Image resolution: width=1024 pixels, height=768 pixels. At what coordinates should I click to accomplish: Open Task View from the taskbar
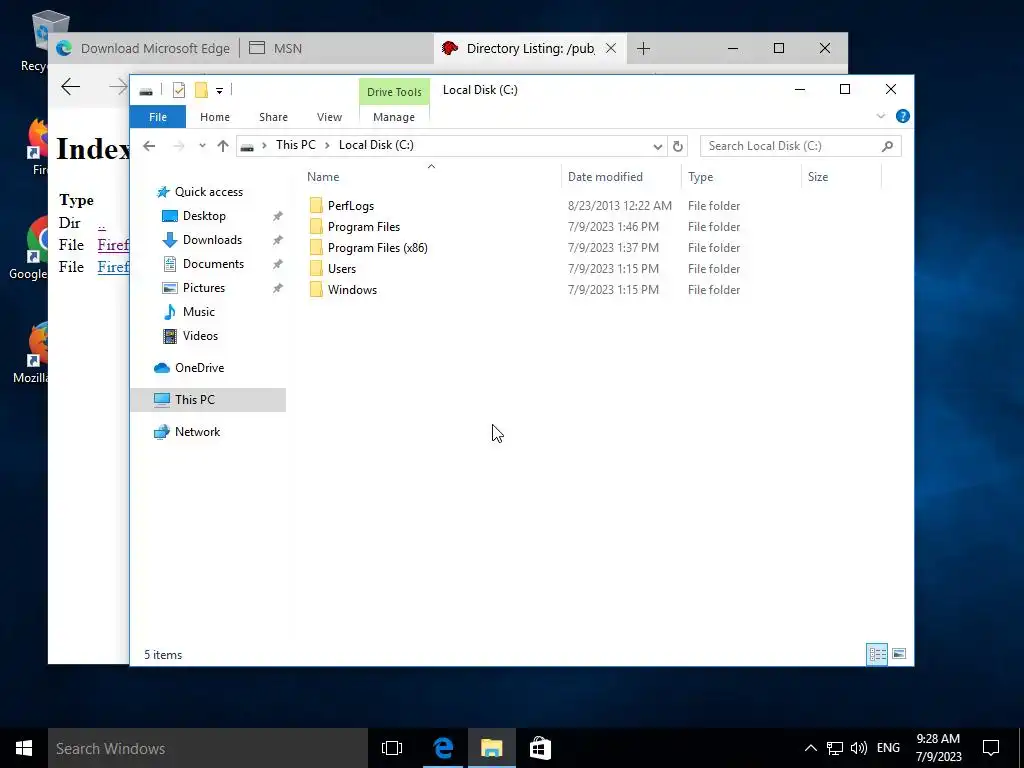pyautogui.click(x=392, y=748)
